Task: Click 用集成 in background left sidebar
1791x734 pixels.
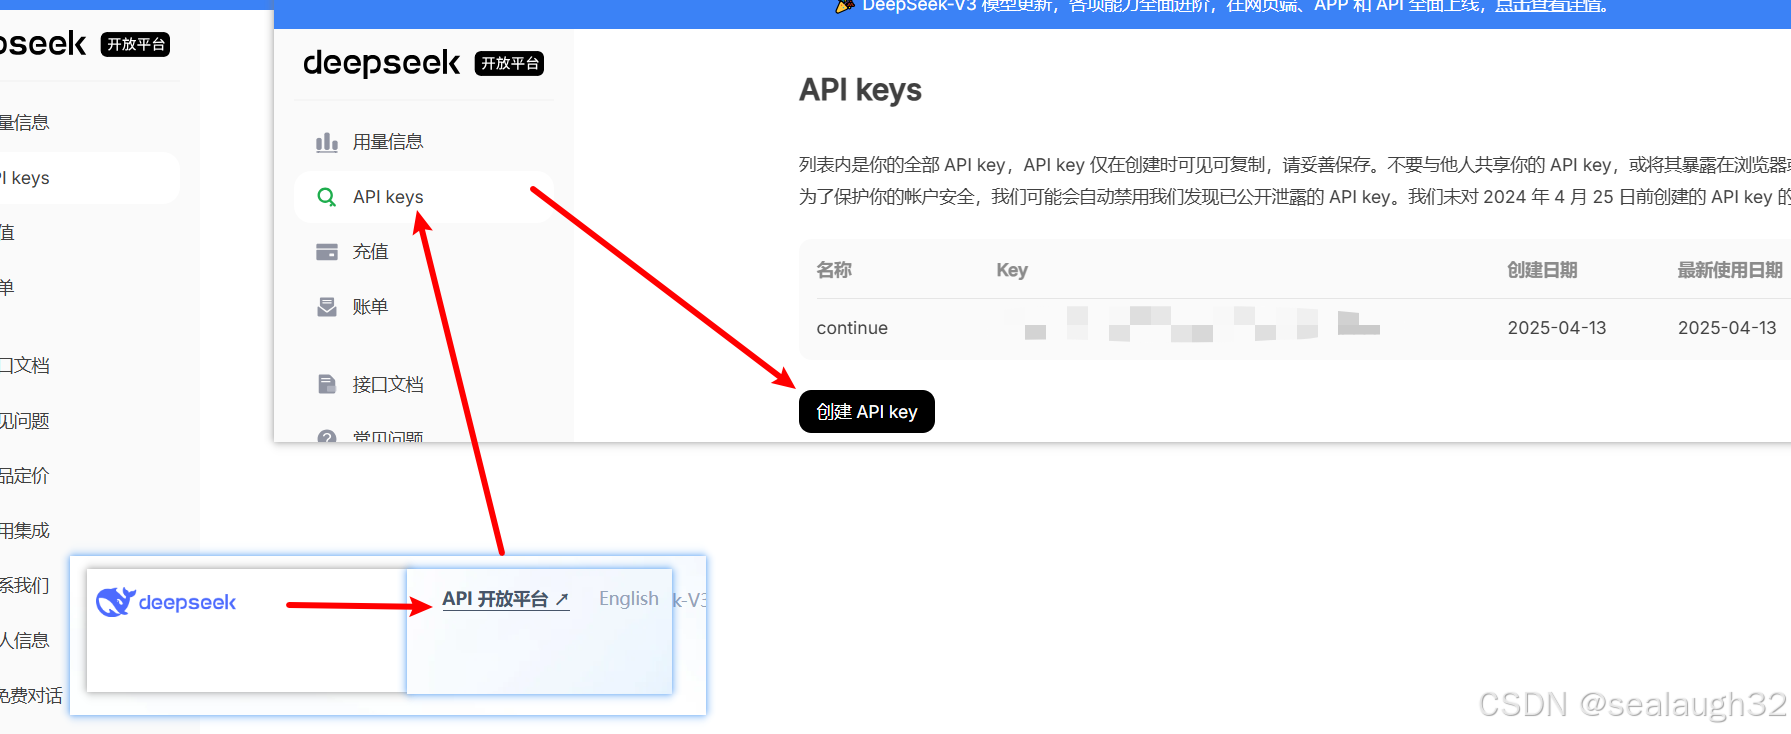Action: coord(25,531)
